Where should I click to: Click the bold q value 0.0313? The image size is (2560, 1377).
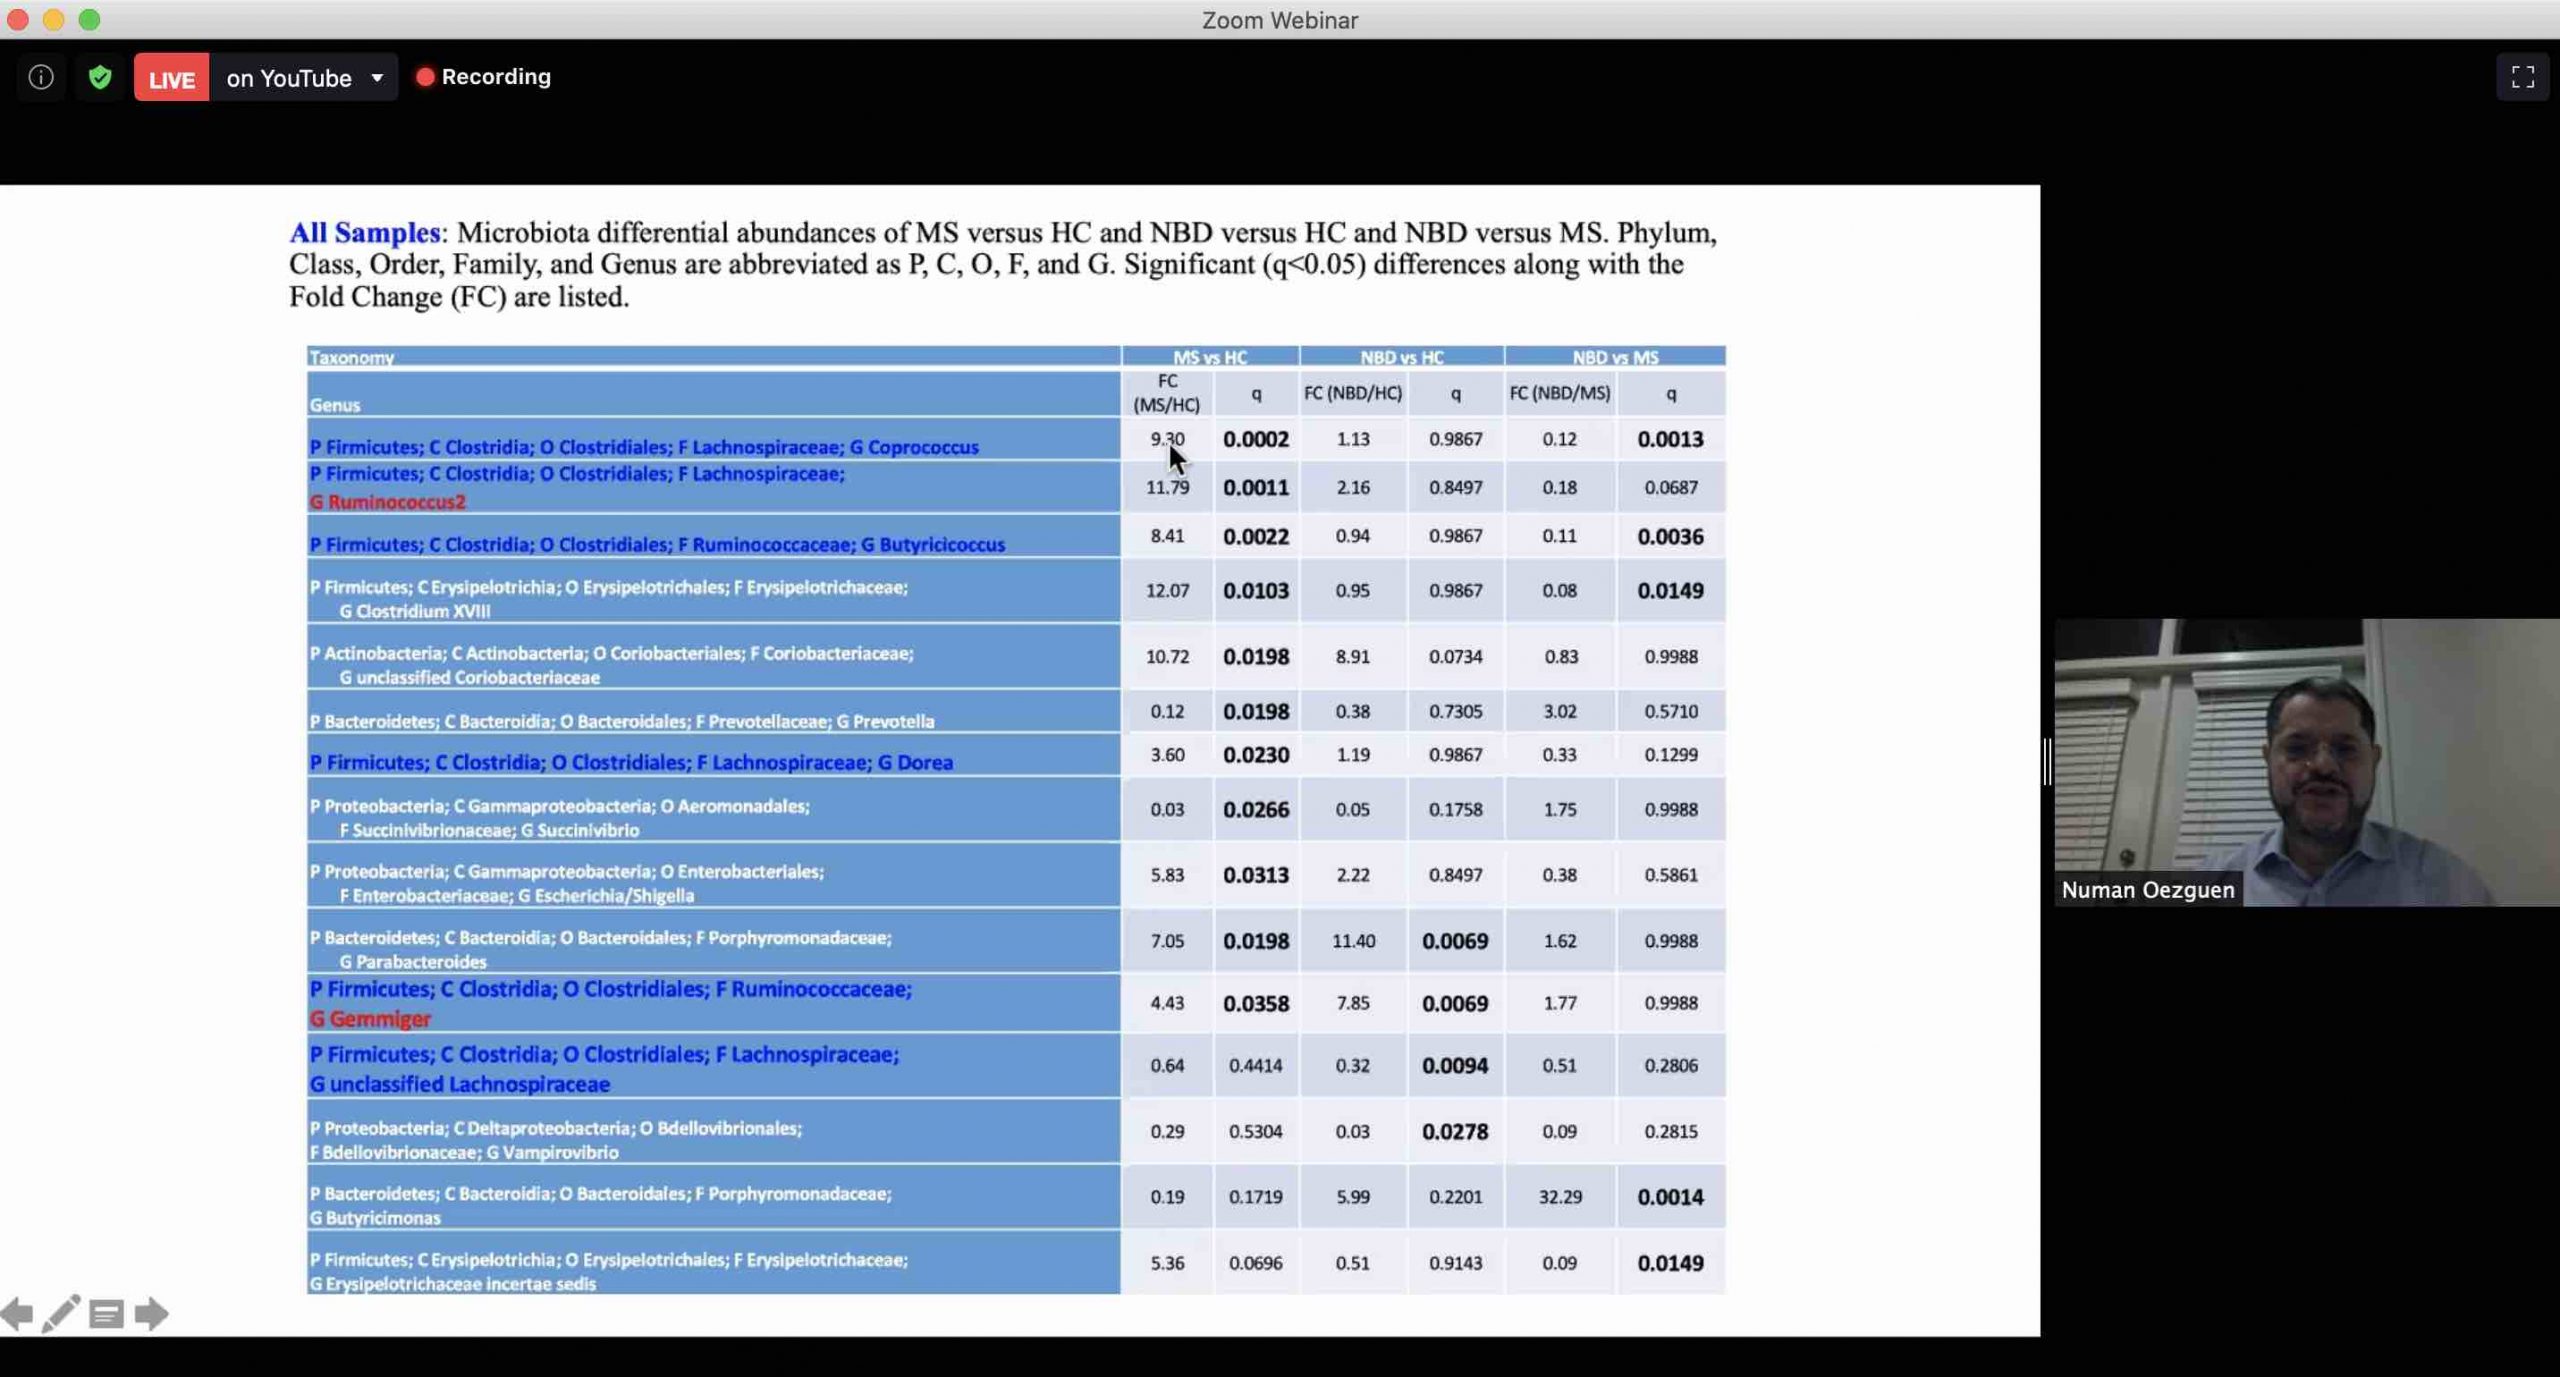tap(1256, 875)
